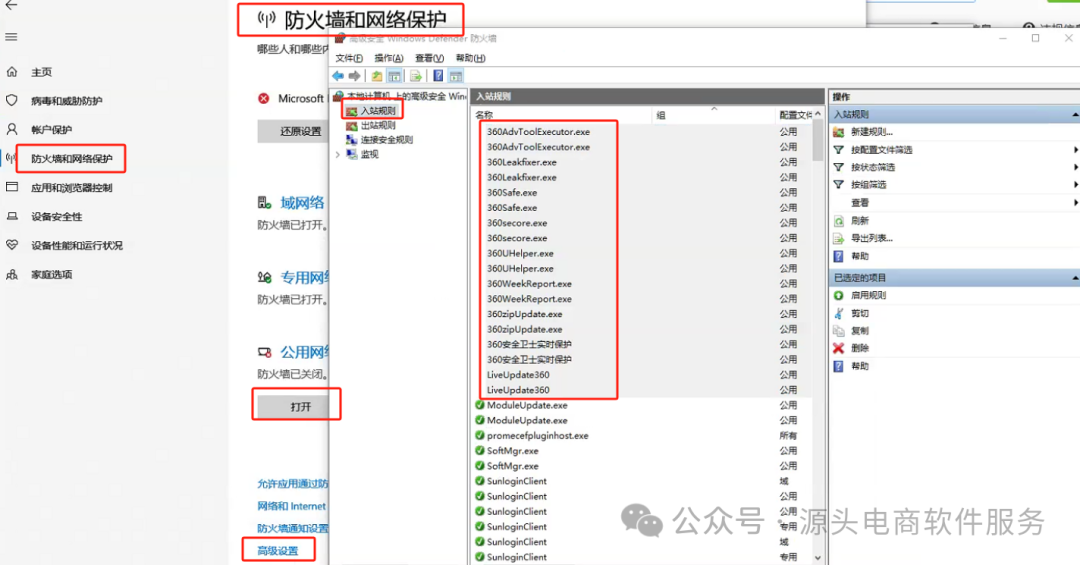Click the 还原设置 button
Screen dimensions: 1080x565
(x=293, y=131)
